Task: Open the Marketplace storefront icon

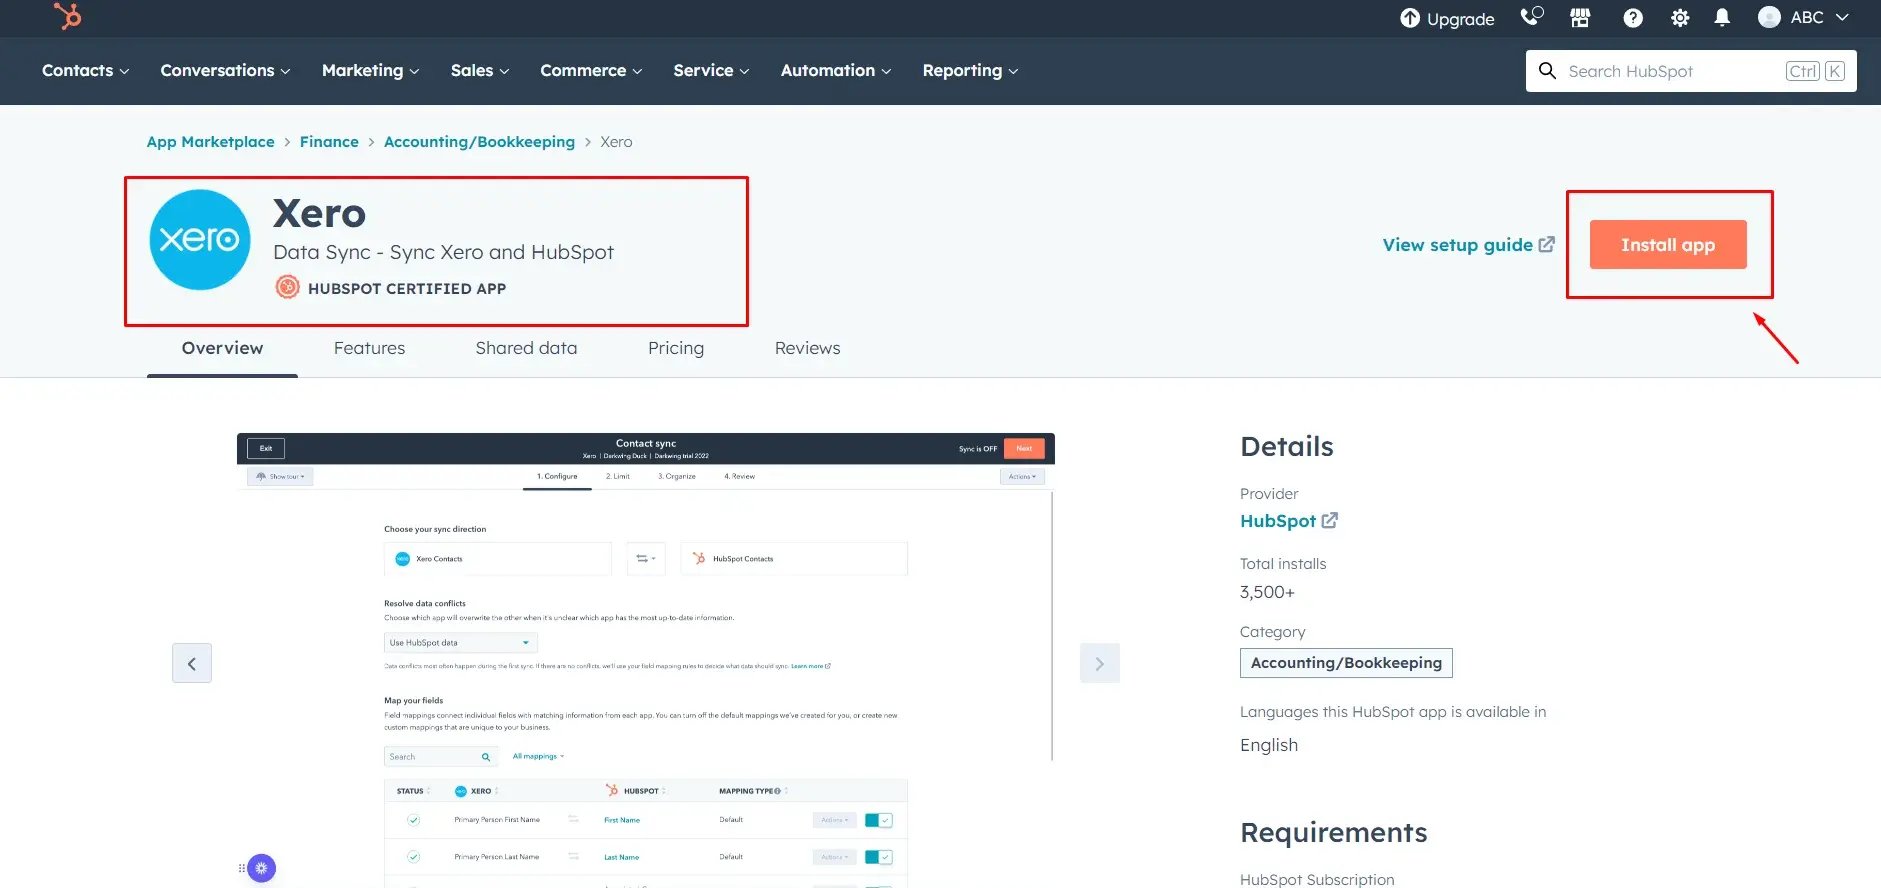Action: [x=1580, y=17]
